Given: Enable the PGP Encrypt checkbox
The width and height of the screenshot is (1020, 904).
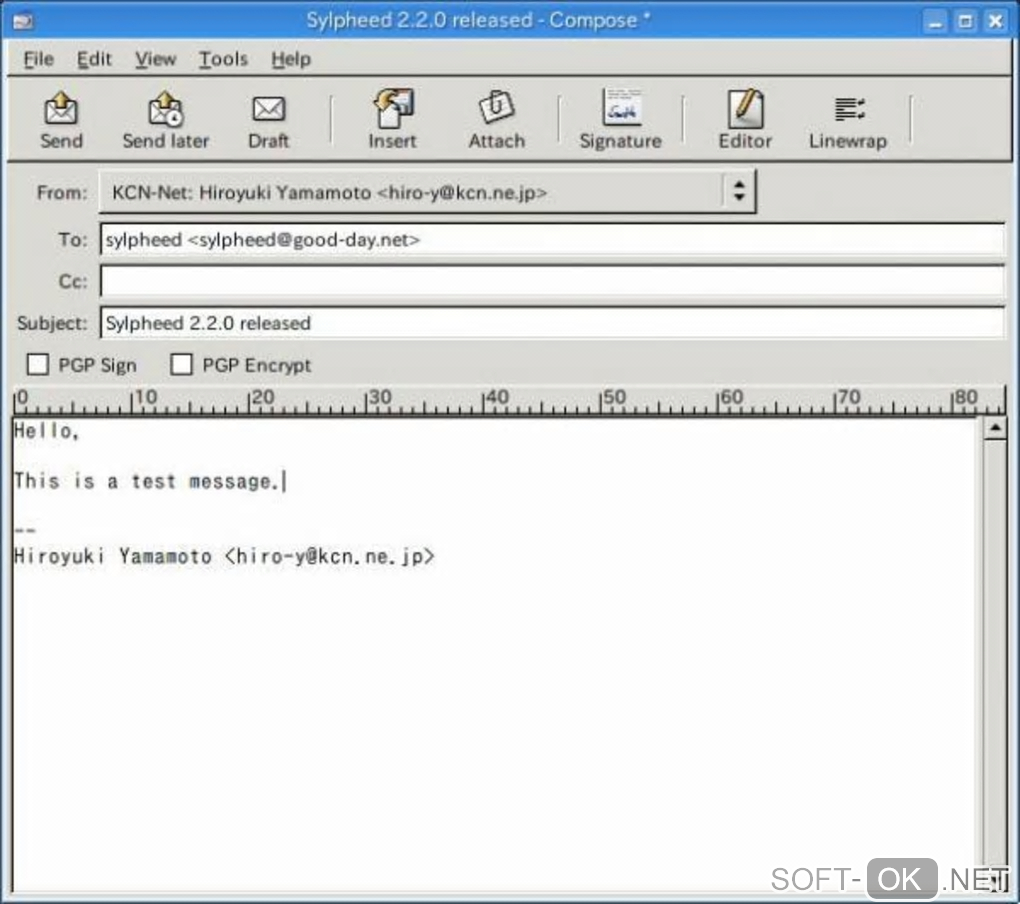Looking at the screenshot, I should (181, 364).
